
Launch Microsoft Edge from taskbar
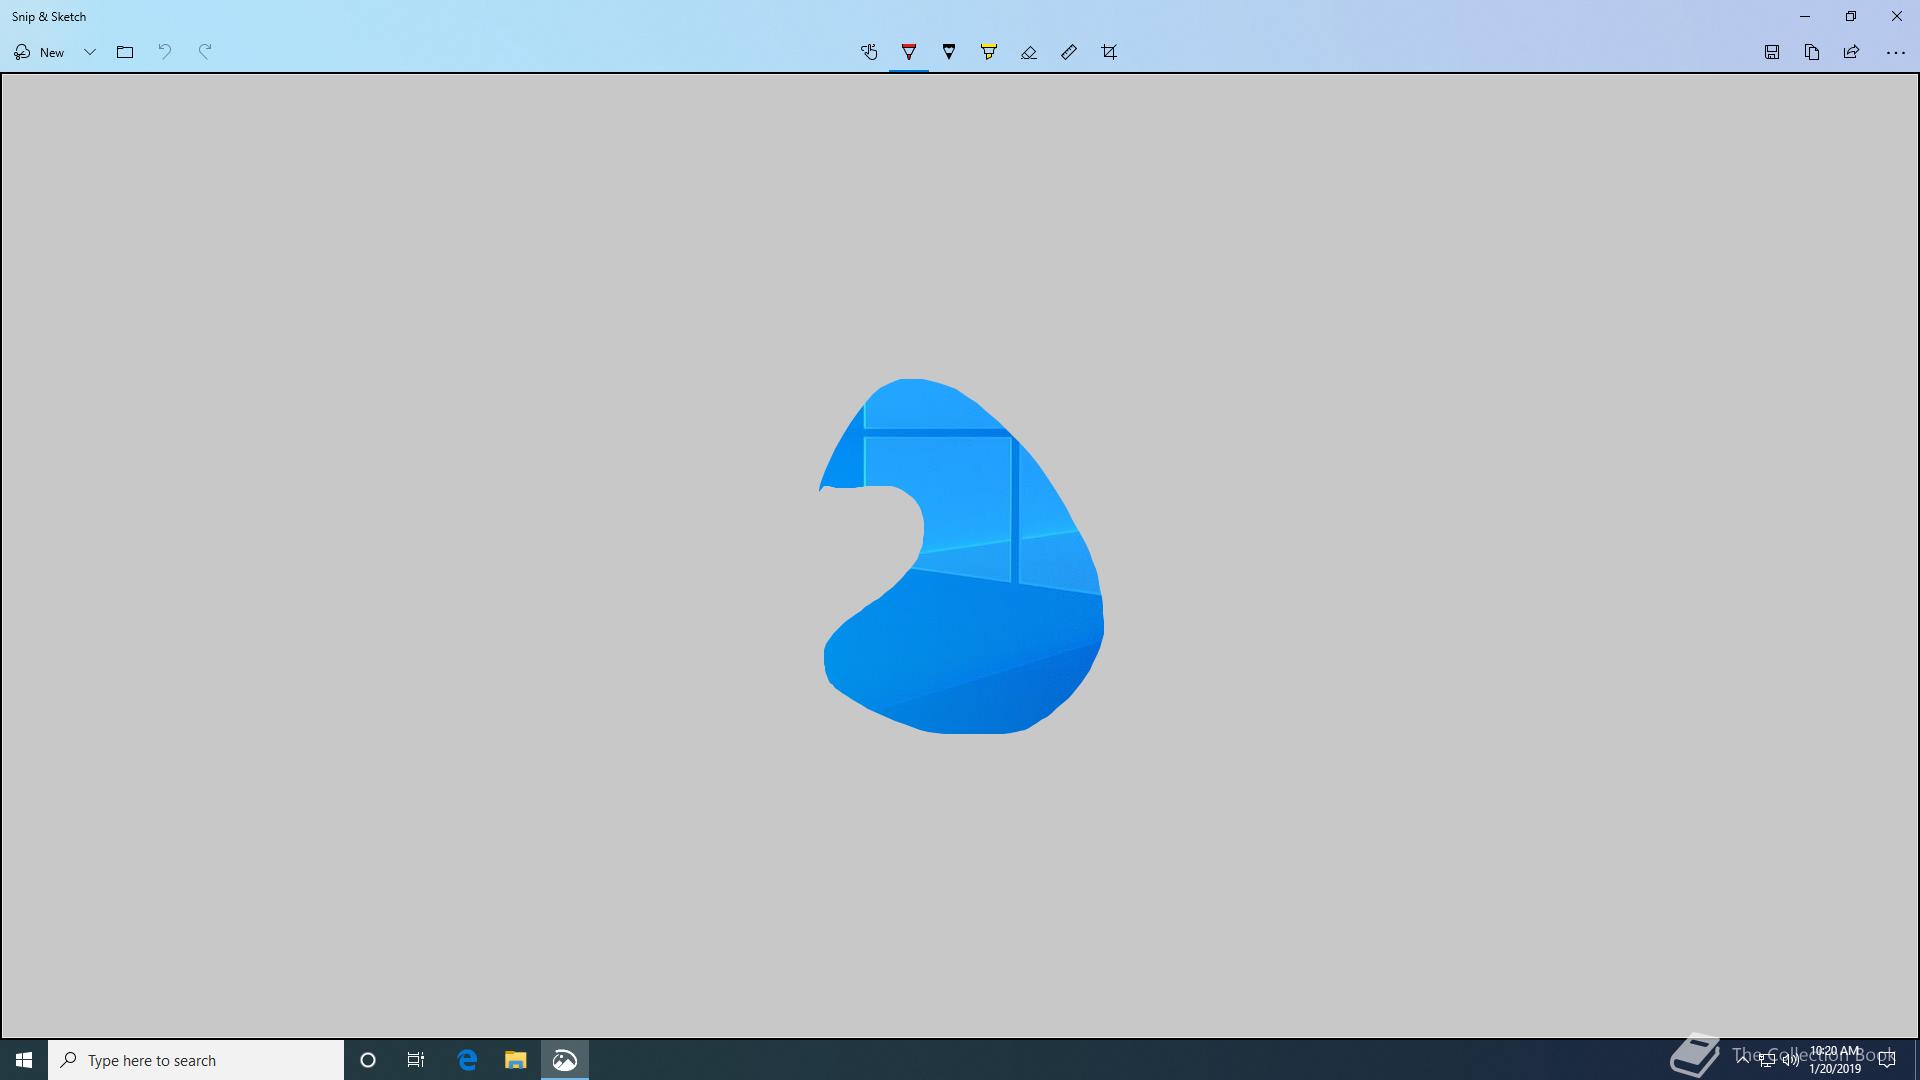click(467, 1060)
